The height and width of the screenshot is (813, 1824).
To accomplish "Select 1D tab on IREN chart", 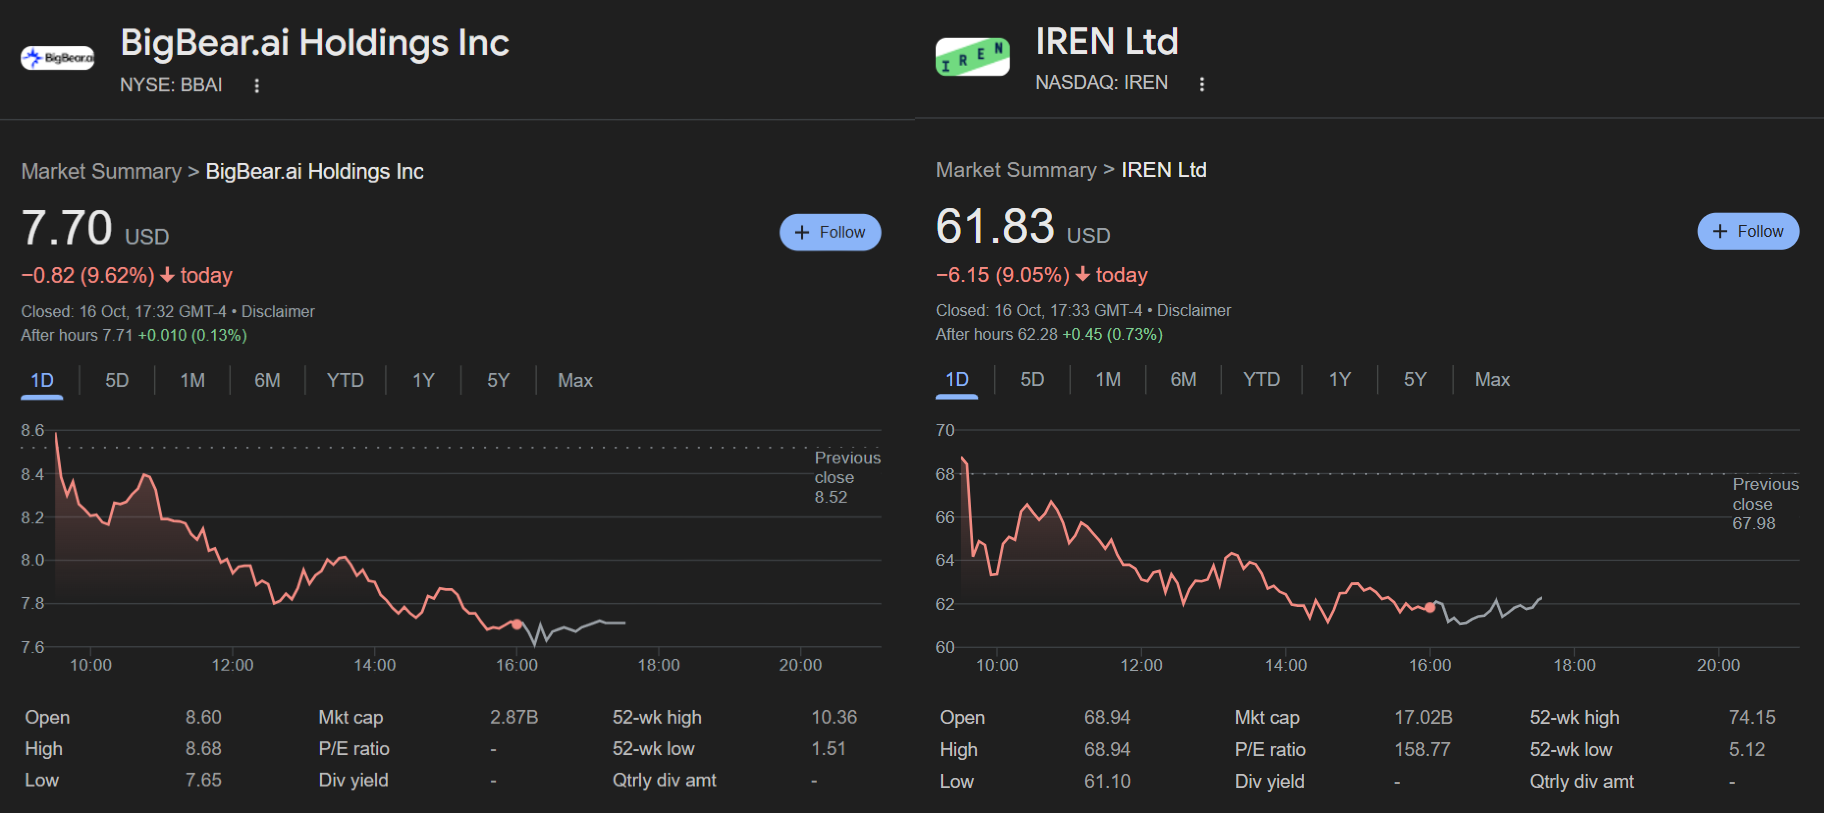I will tap(957, 380).
